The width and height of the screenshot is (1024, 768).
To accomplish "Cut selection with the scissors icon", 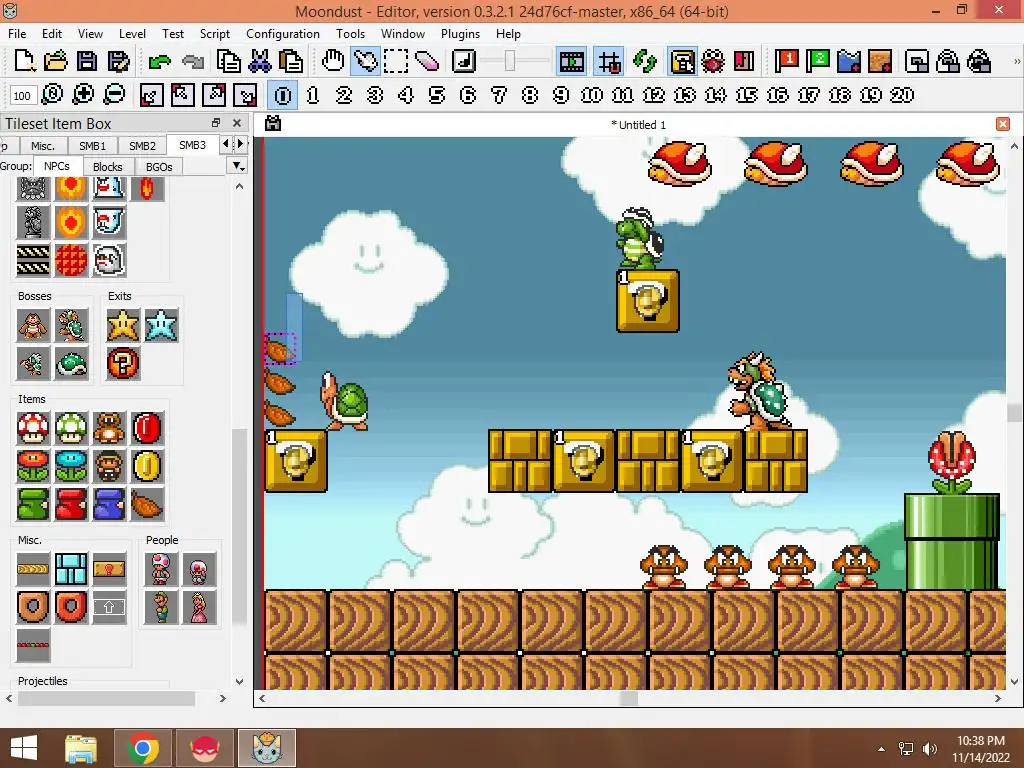I will tap(260, 61).
